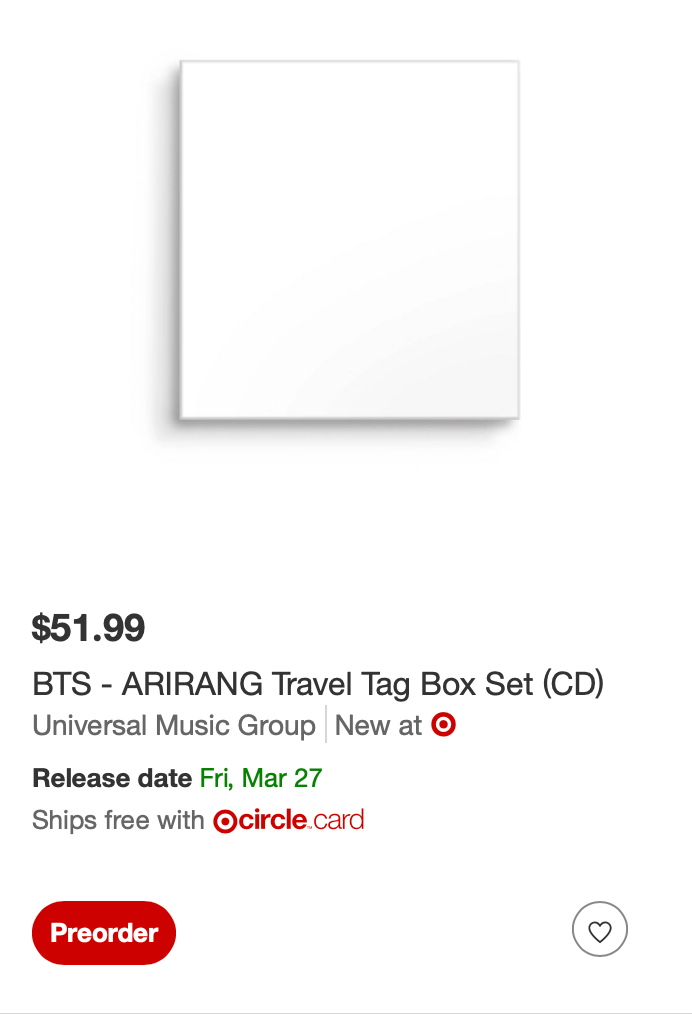Click the 'card' word in the Circle Card logo
This screenshot has width=692, height=1014.
[x=339, y=821]
